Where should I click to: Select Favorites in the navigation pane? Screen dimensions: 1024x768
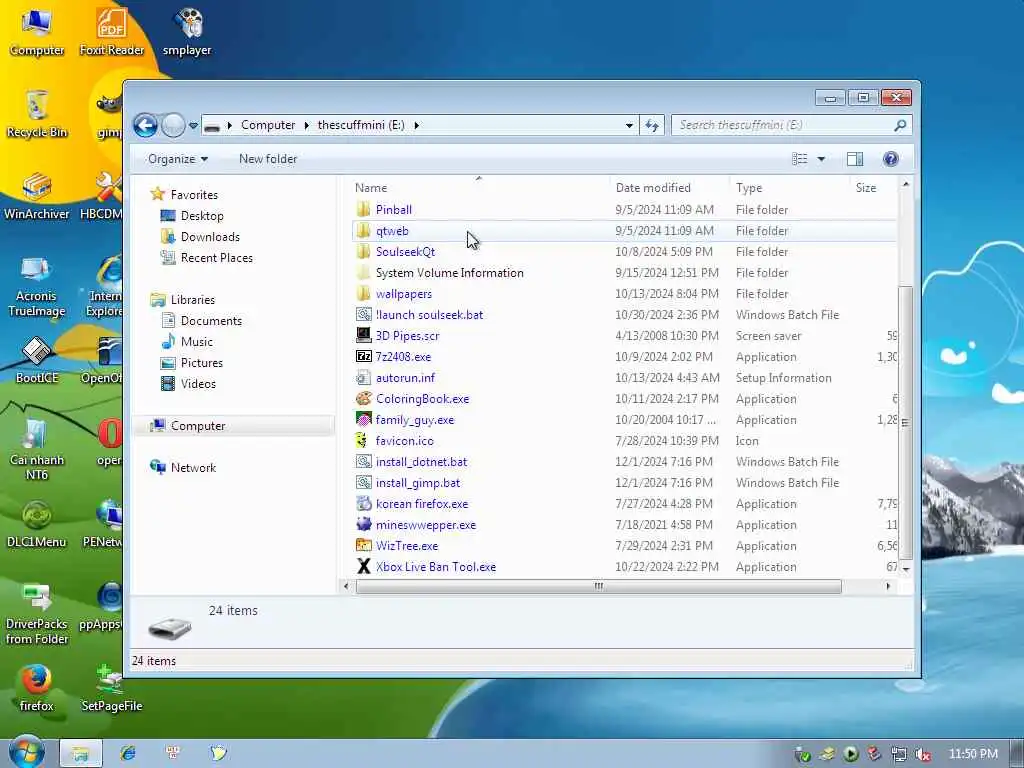pyautogui.click(x=194, y=195)
